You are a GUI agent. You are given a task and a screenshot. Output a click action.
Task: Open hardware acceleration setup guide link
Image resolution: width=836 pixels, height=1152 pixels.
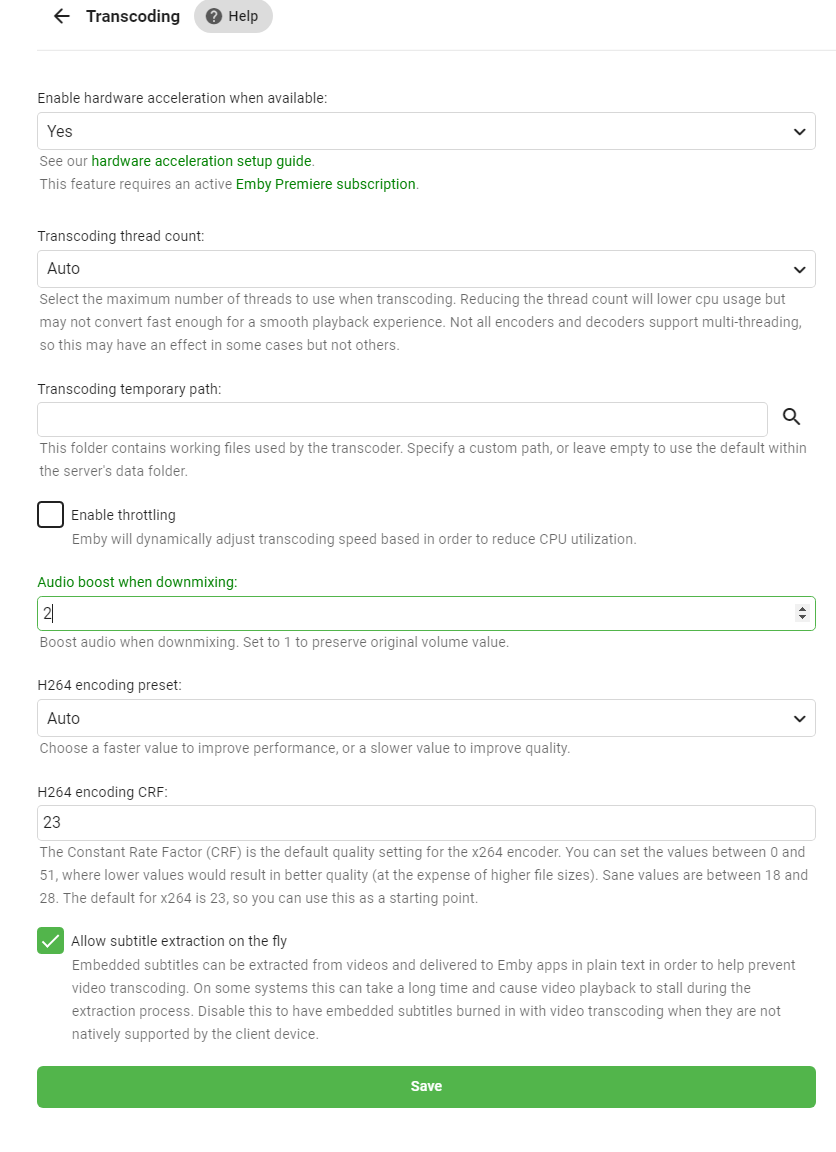pyautogui.click(x=202, y=161)
